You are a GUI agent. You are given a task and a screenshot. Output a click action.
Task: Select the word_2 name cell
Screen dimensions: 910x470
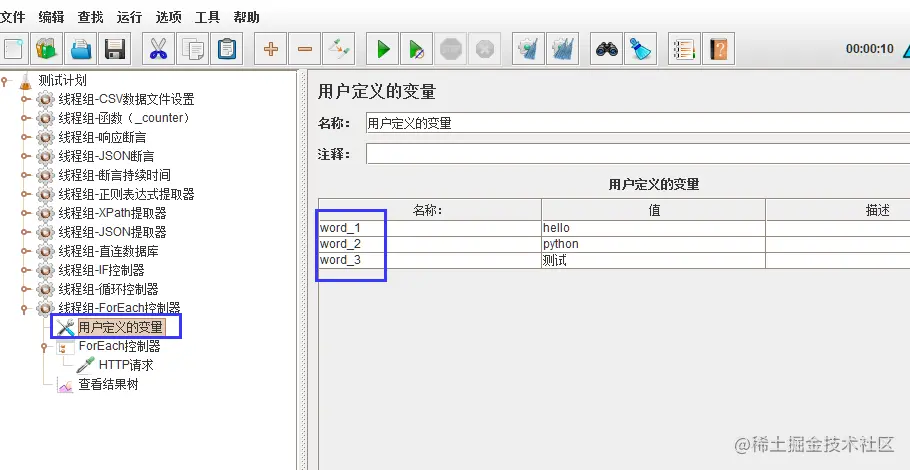(429, 244)
